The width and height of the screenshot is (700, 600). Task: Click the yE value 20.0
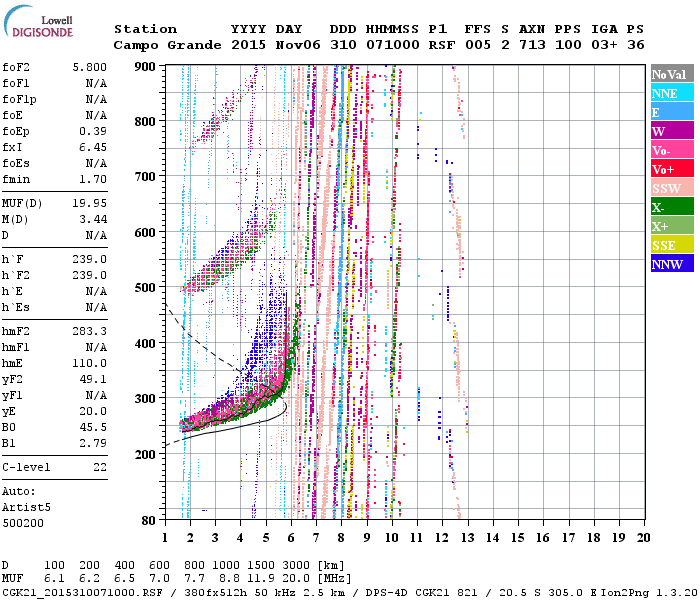click(x=93, y=412)
